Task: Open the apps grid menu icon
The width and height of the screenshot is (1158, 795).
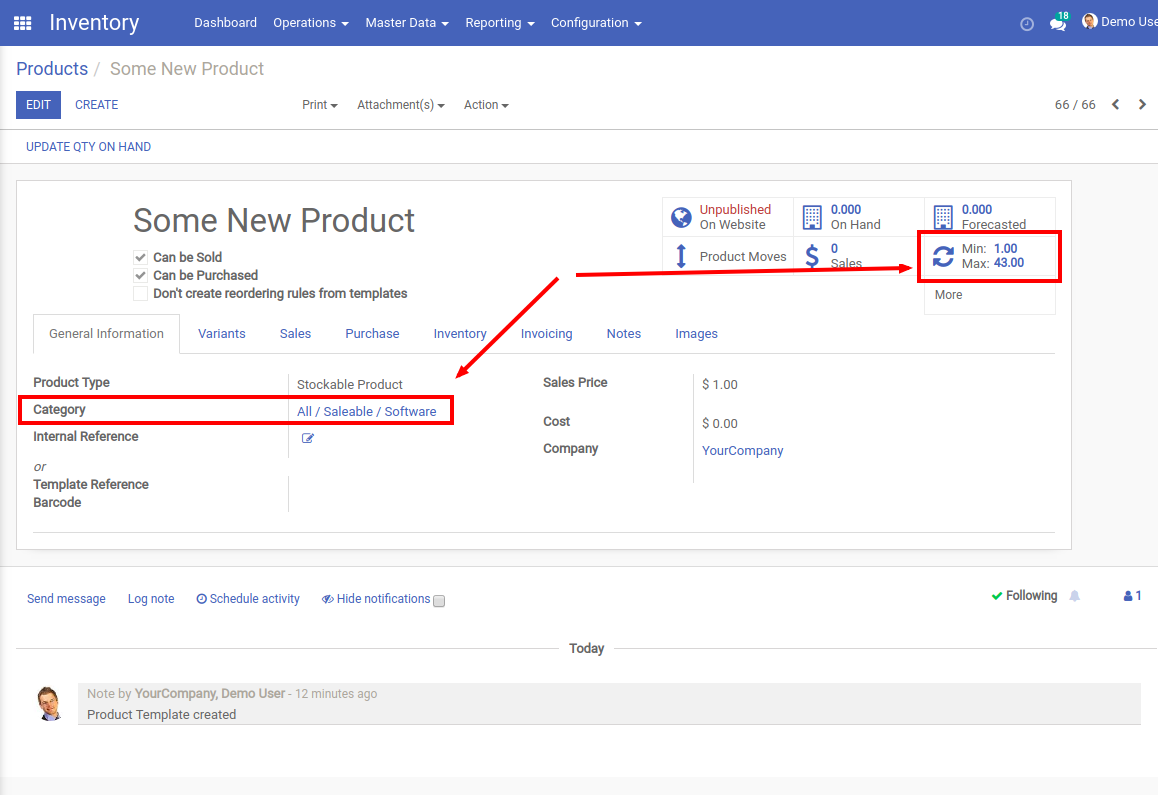Action: [22, 22]
